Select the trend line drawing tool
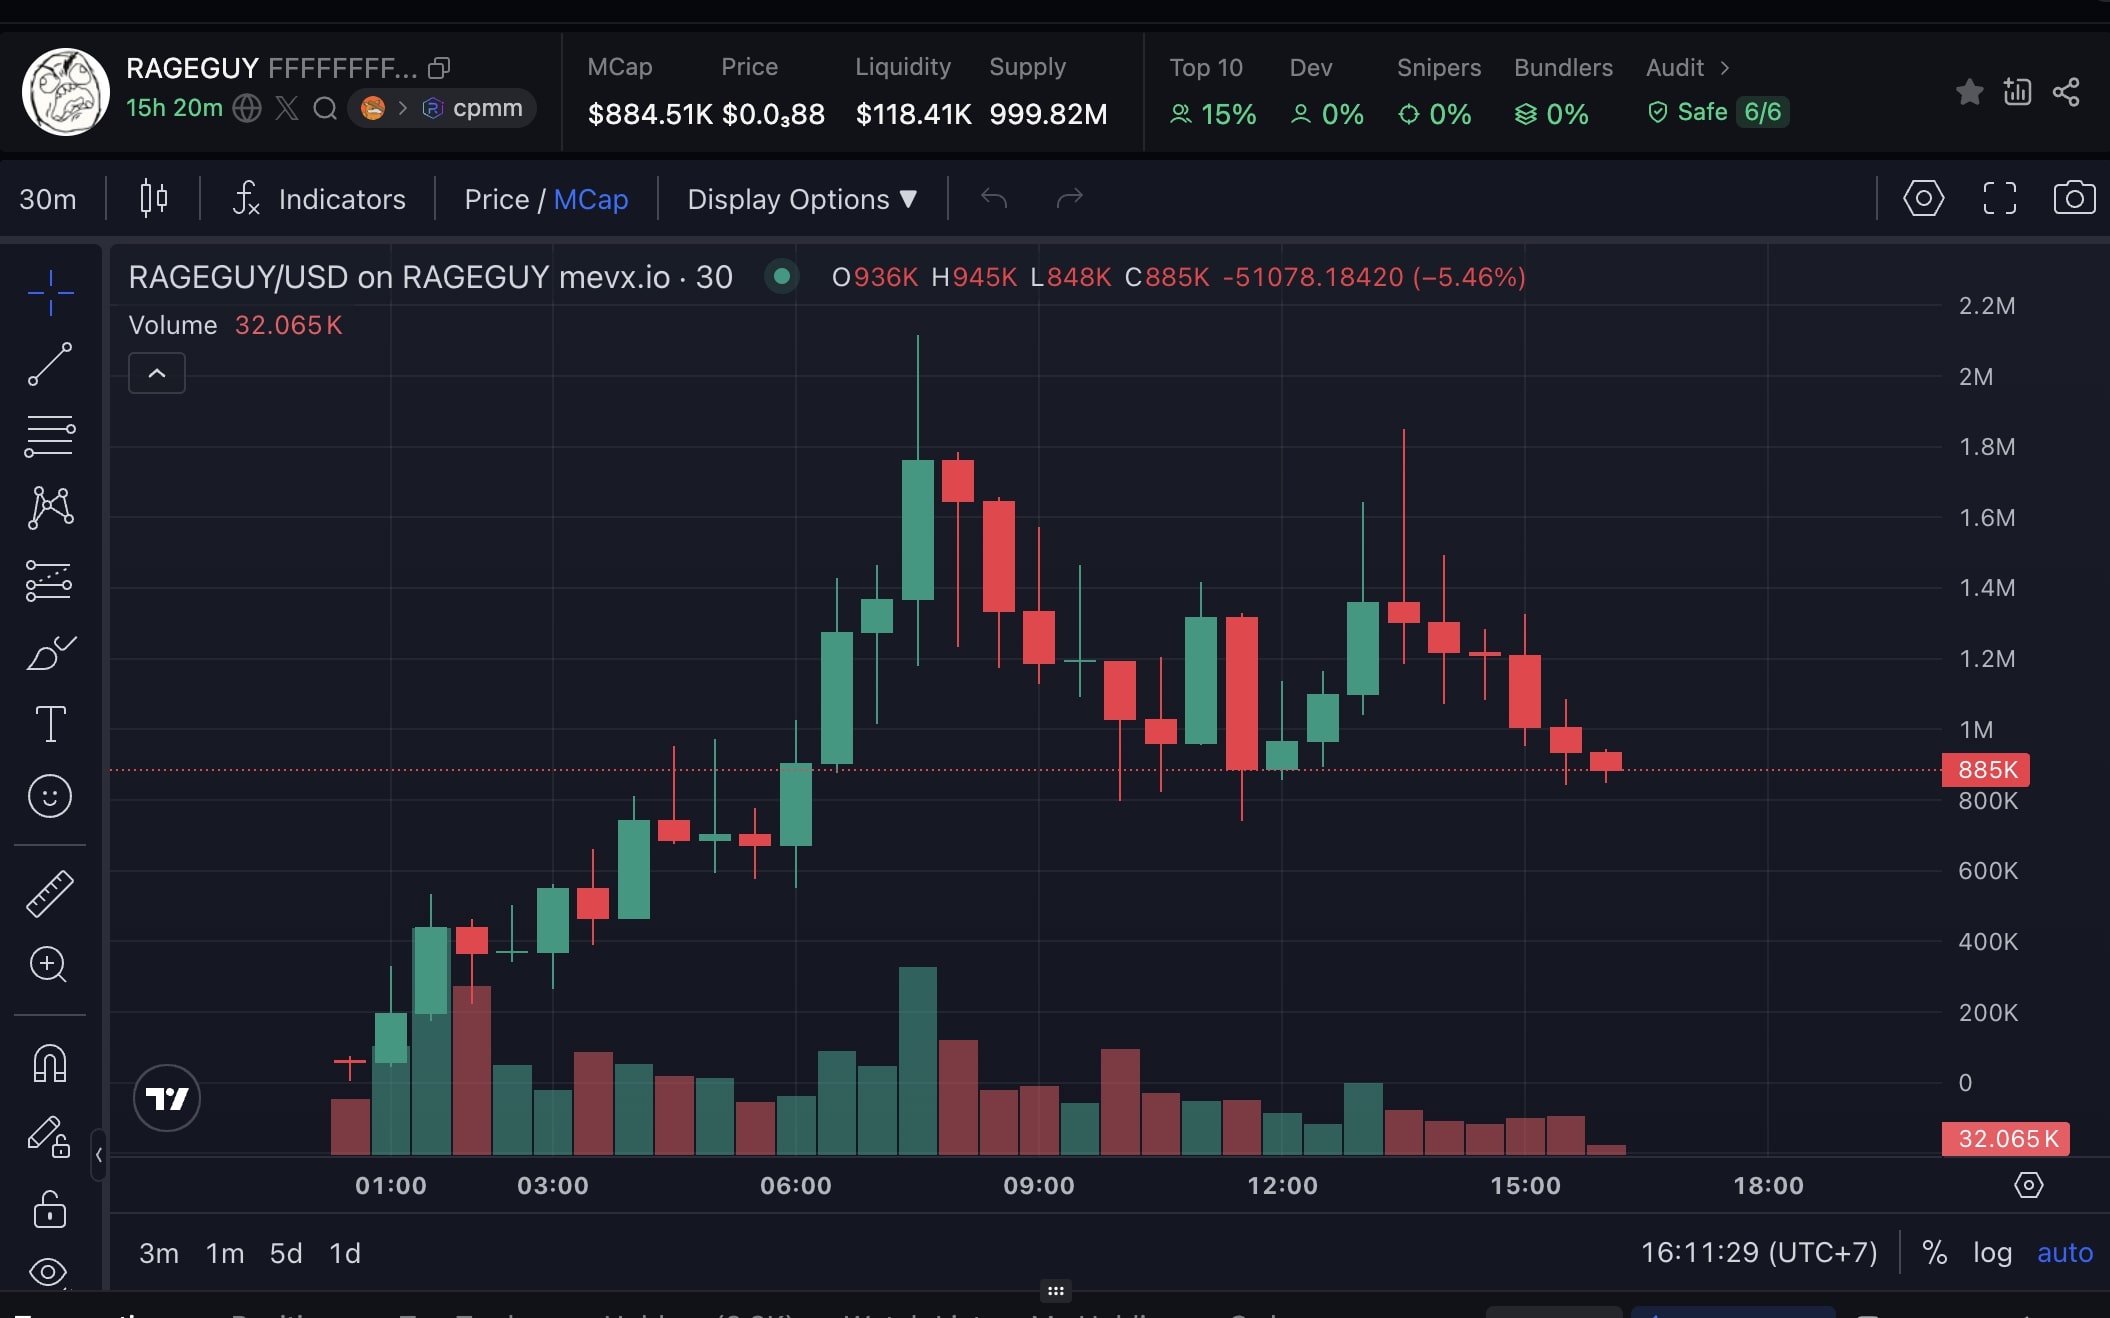Screen dimensions: 2110x1318 pos(50,364)
